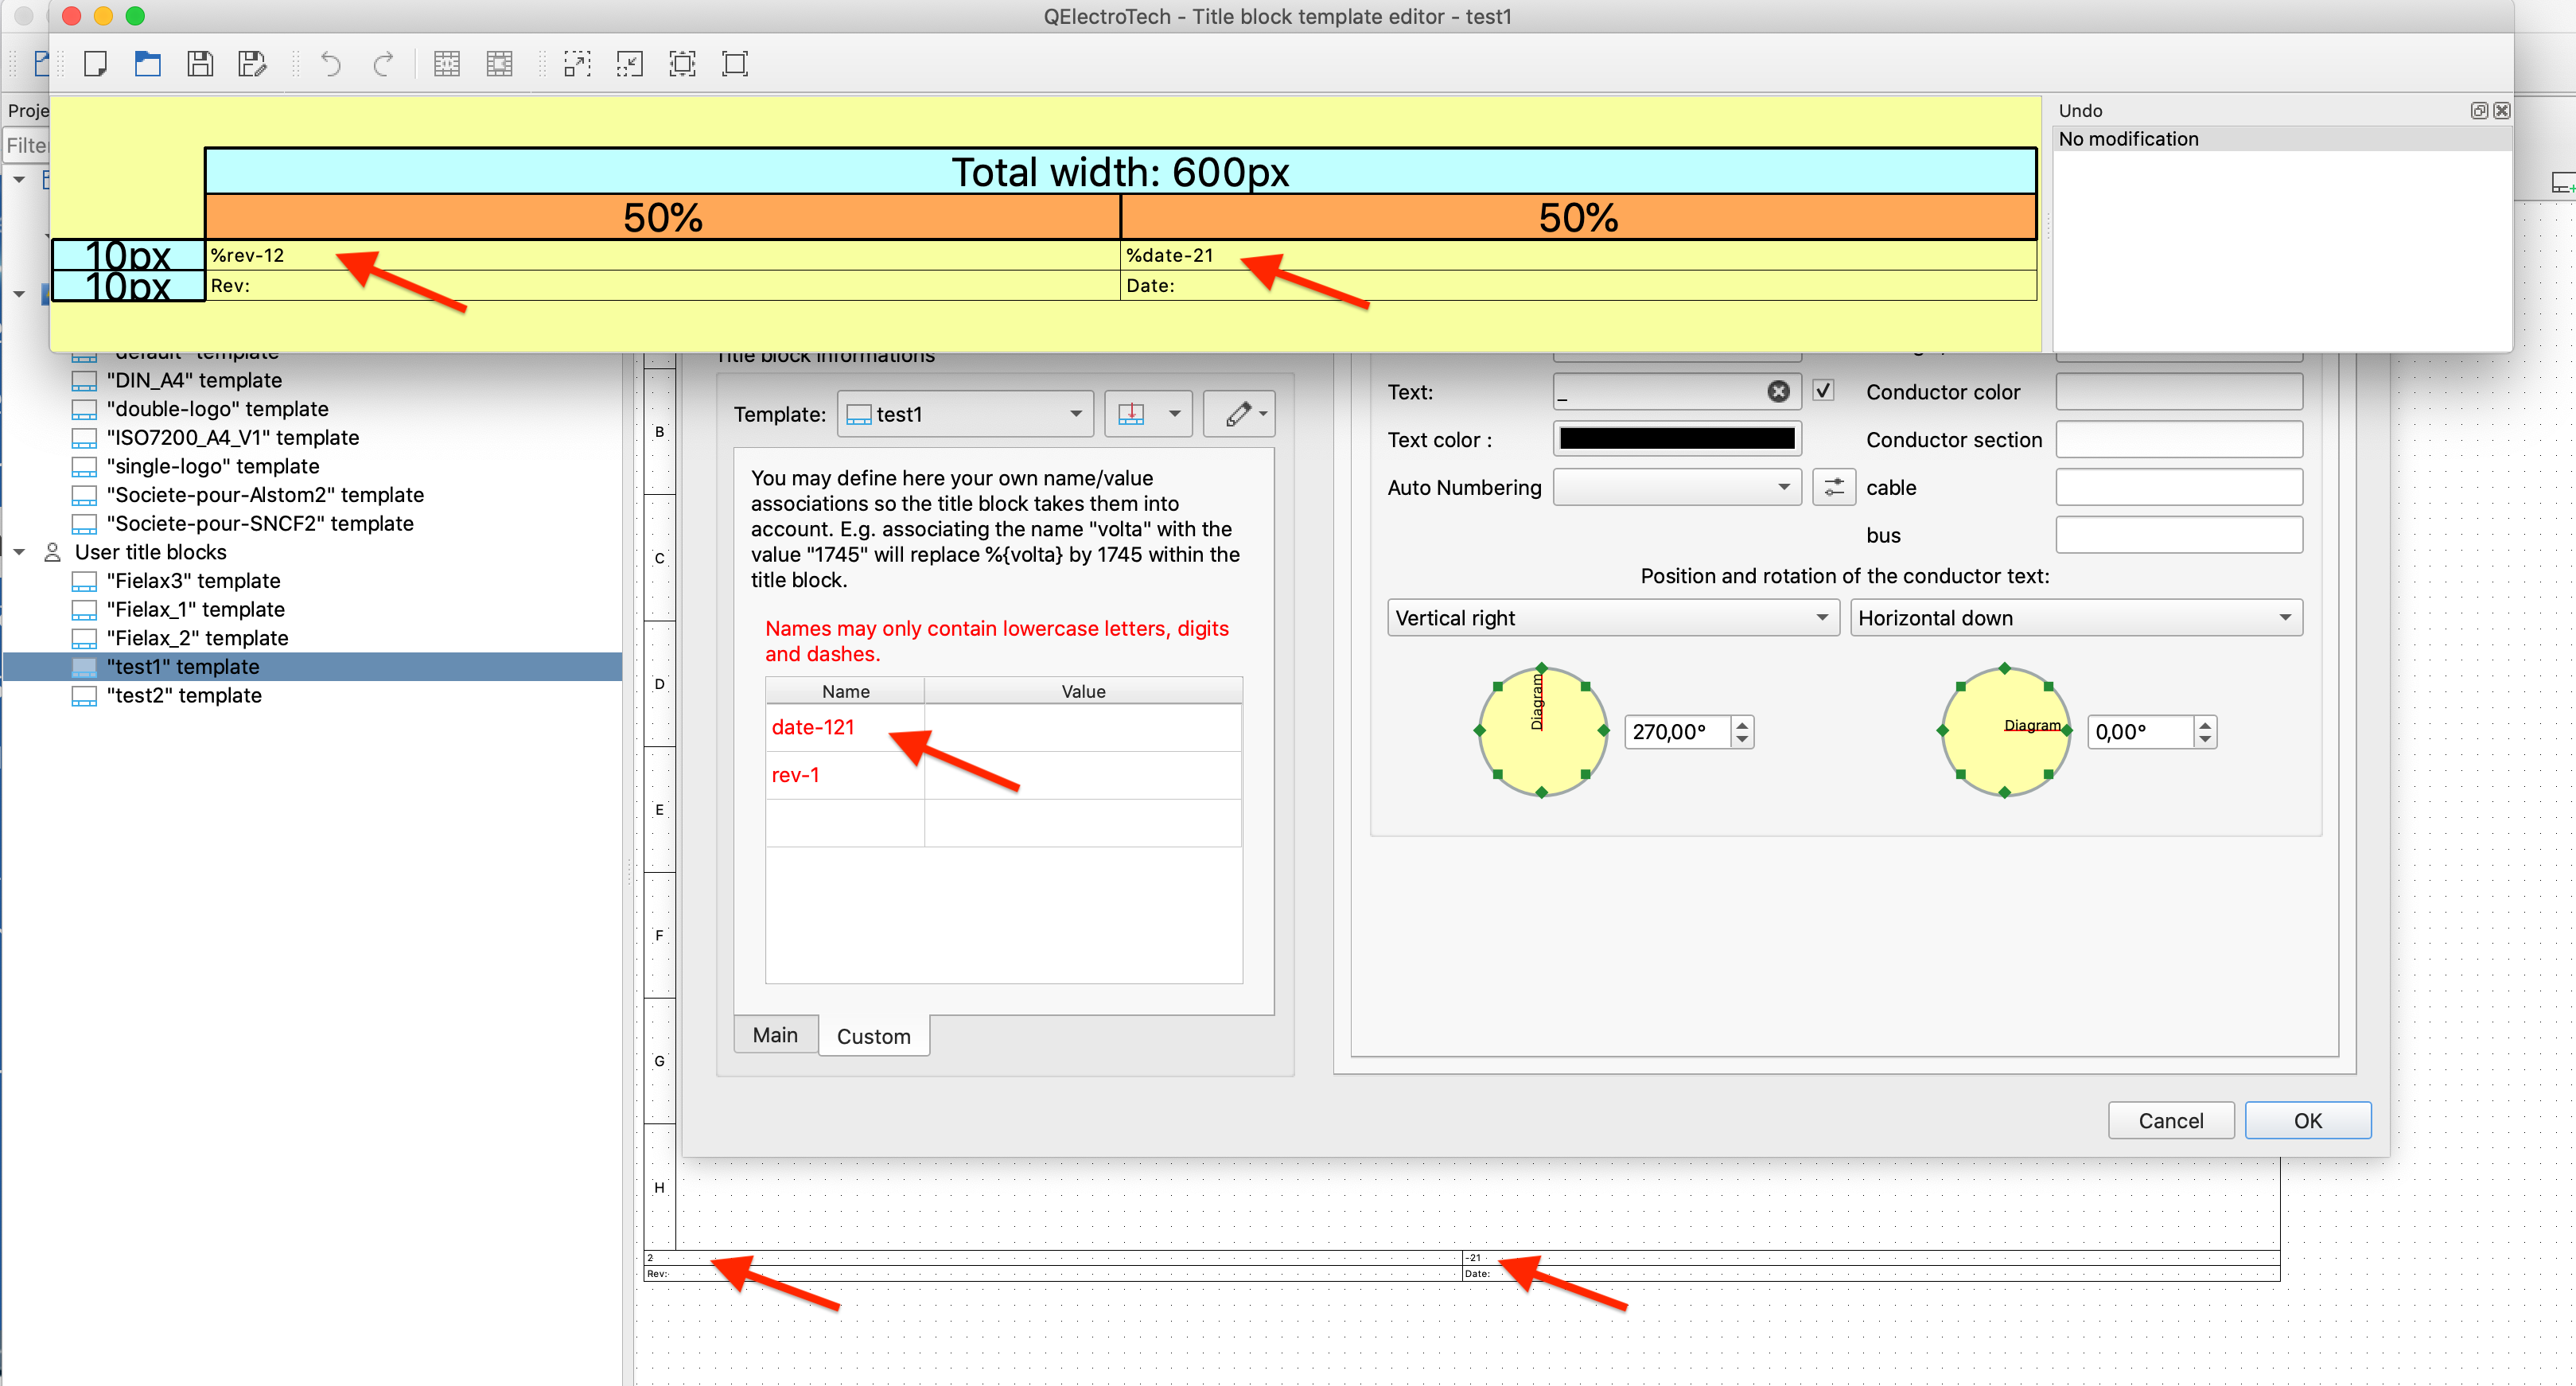
Task: Click the Save As floppy-with-pencil icon
Action: (x=252, y=64)
